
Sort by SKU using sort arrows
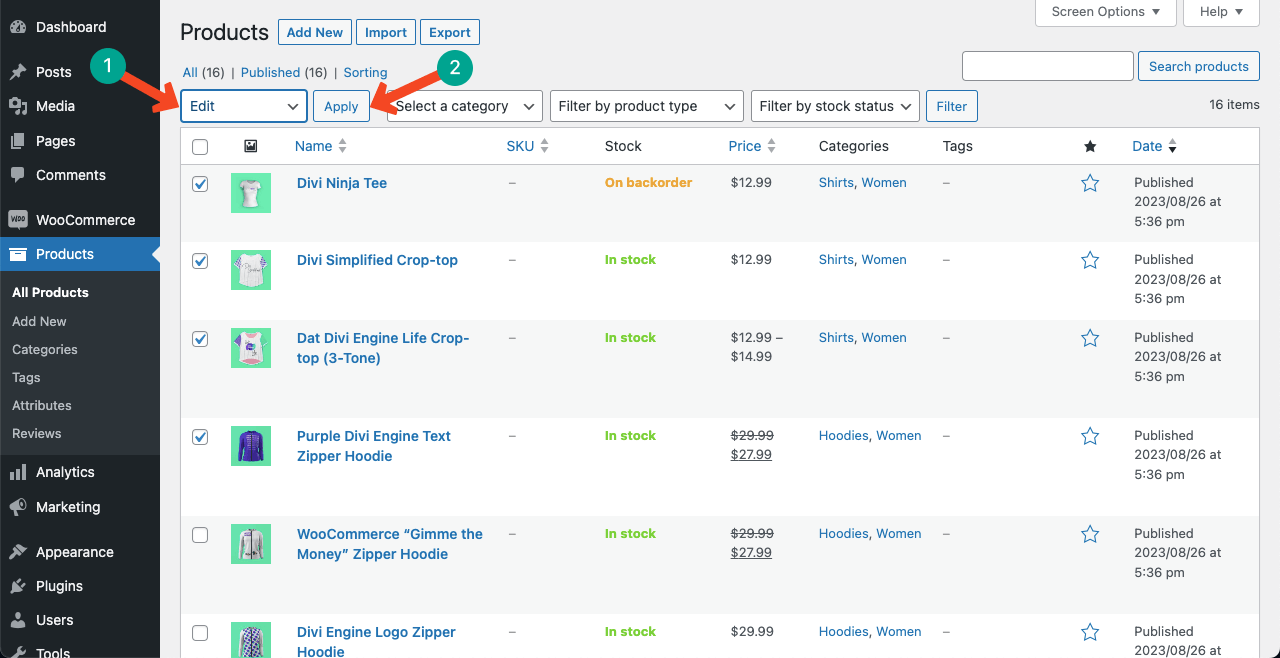(x=544, y=146)
